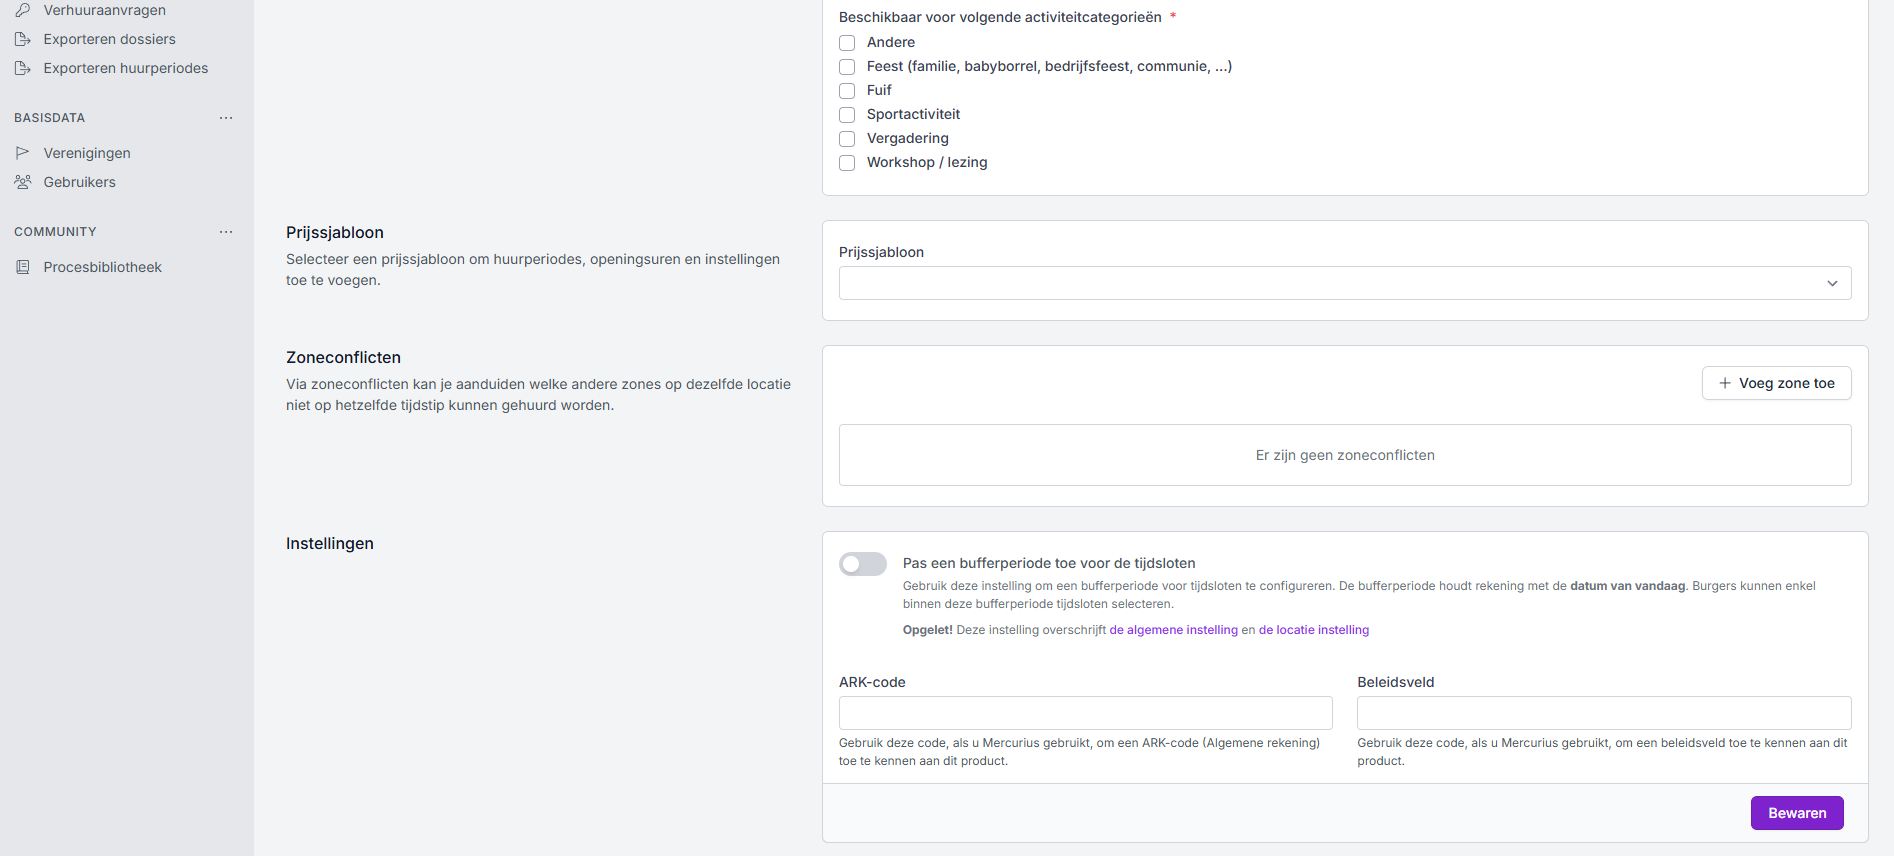Click the Voeg zone toe button
Viewport: 1894px width, 856px height.
point(1776,383)
